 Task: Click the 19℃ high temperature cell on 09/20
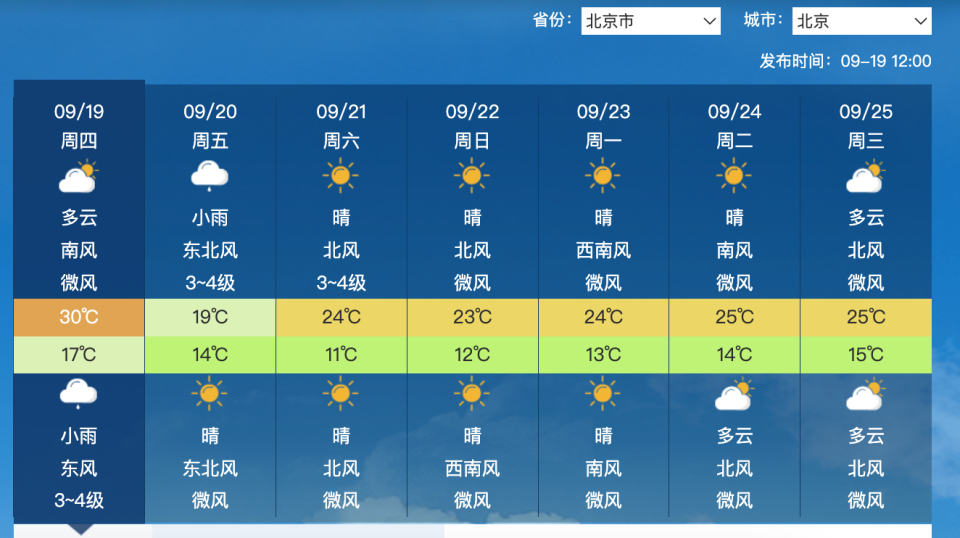tap(210, 317)
